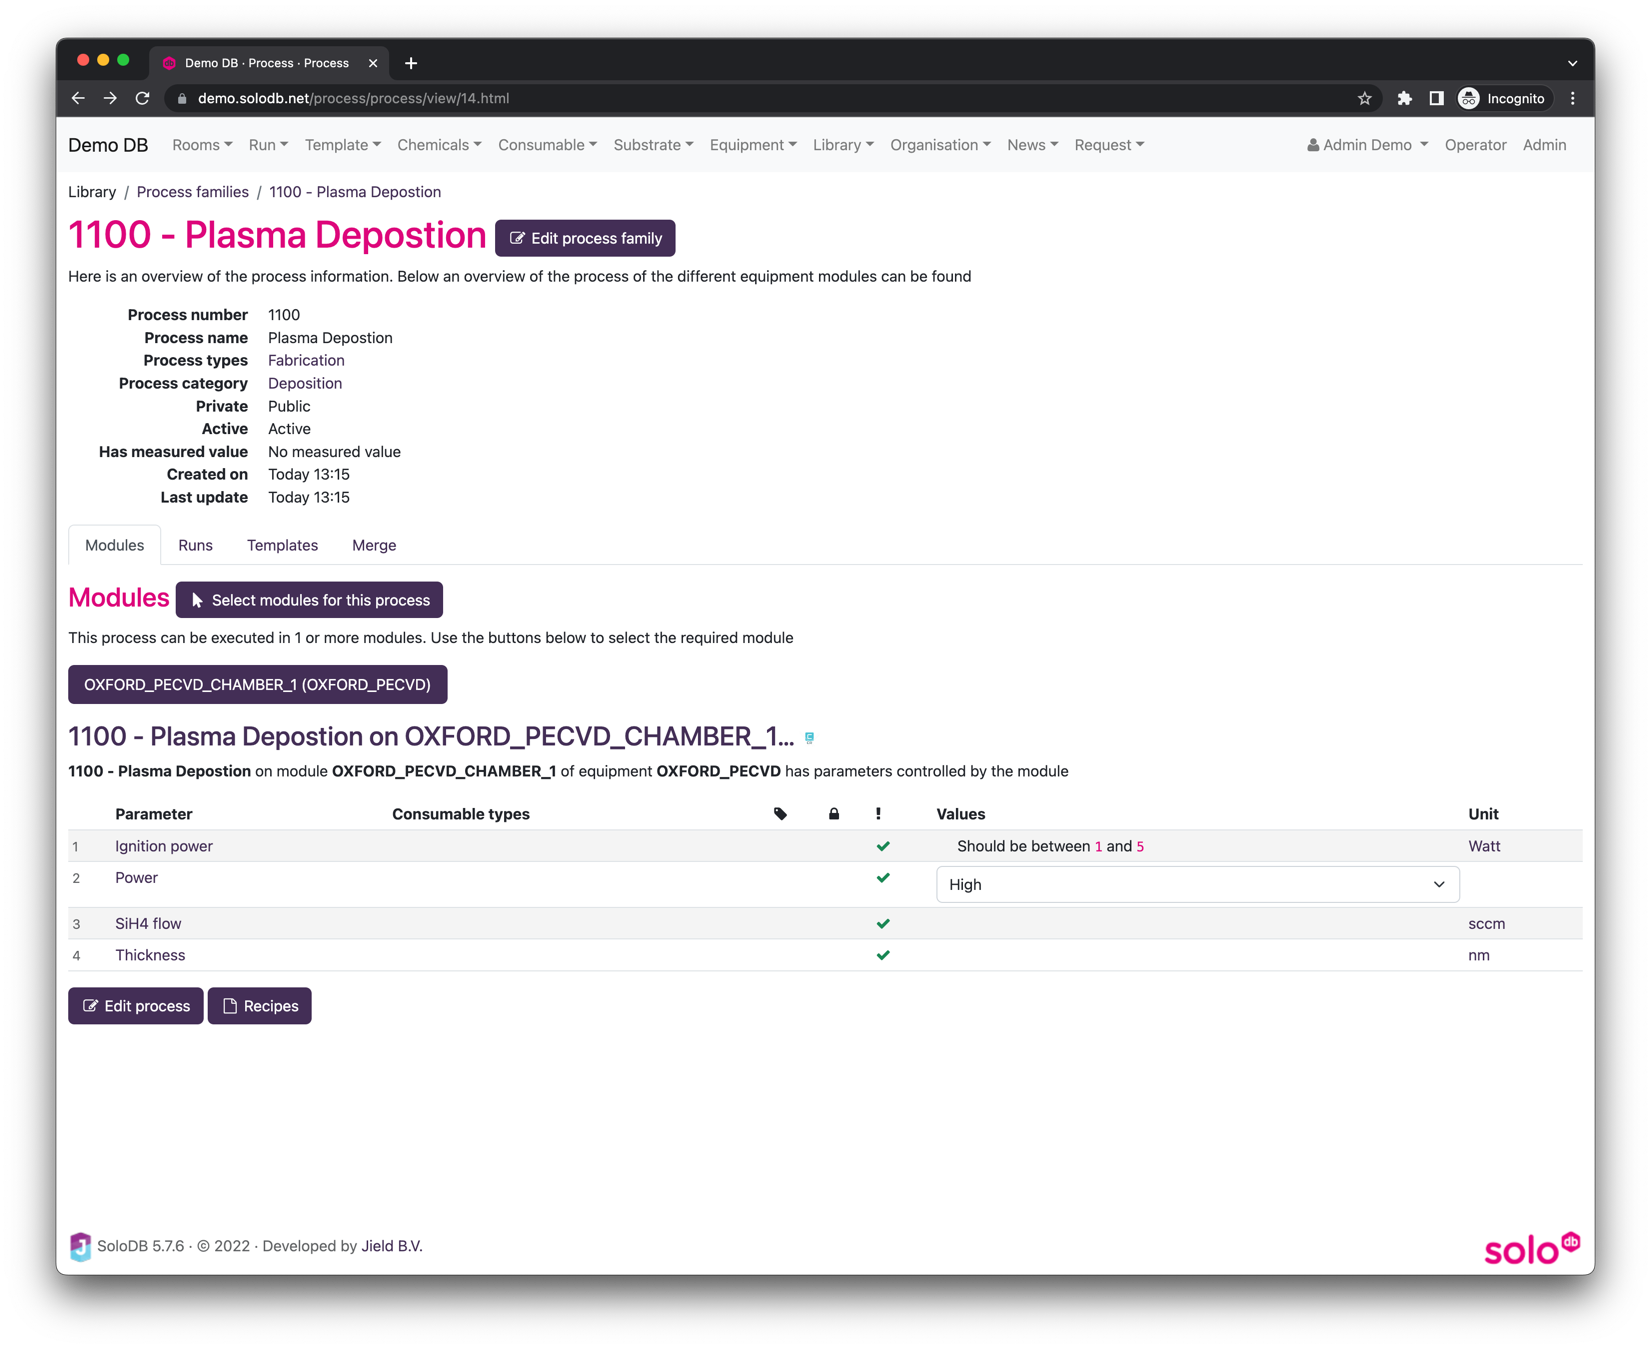Open the Recipes button
Viewport: 1651px width, 1349px height.
(x=260, y=1006)
